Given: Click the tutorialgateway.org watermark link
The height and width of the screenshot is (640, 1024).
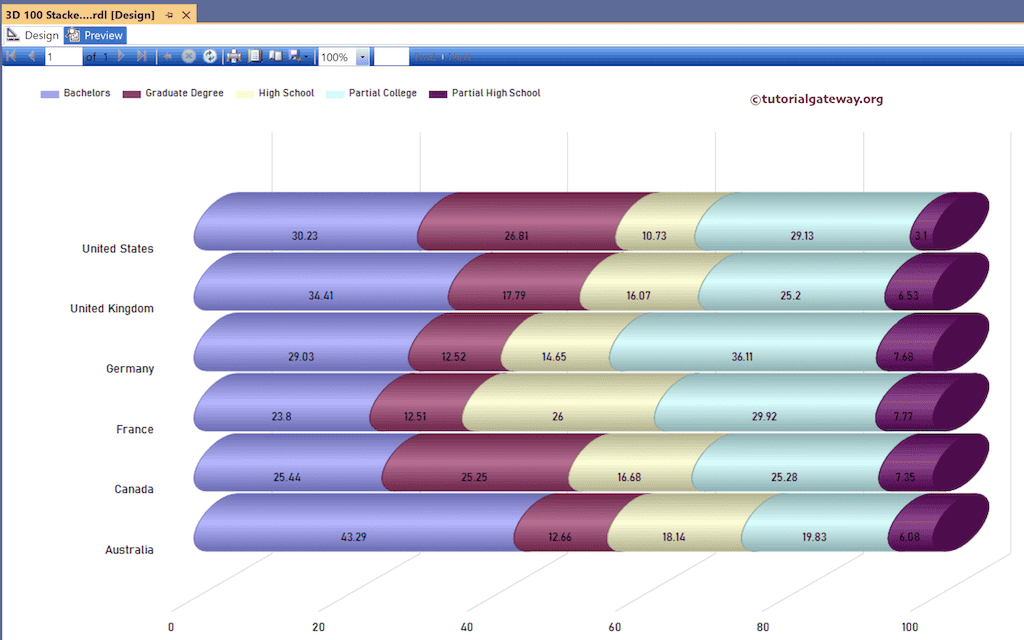Looking at the screenshot, I should tap(817, 99).
